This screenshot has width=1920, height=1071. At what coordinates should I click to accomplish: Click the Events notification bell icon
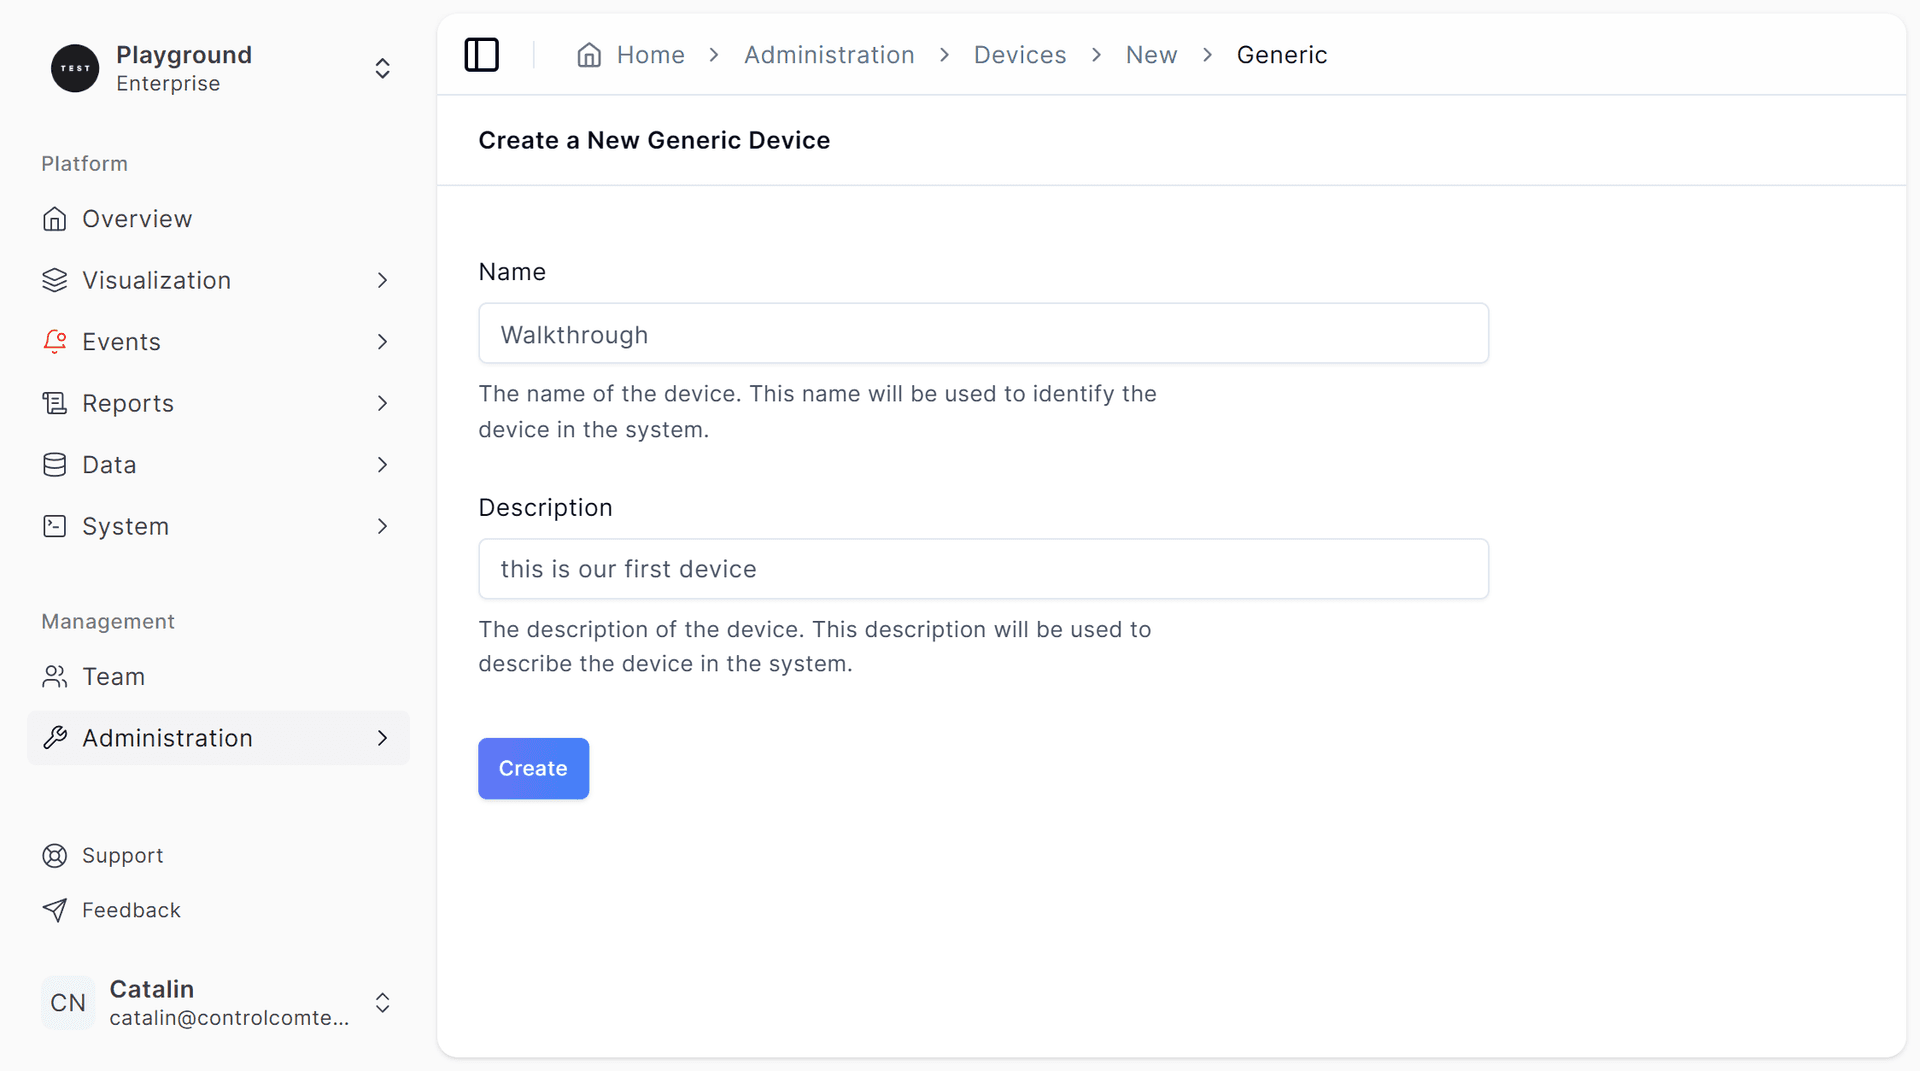[55, 341]
